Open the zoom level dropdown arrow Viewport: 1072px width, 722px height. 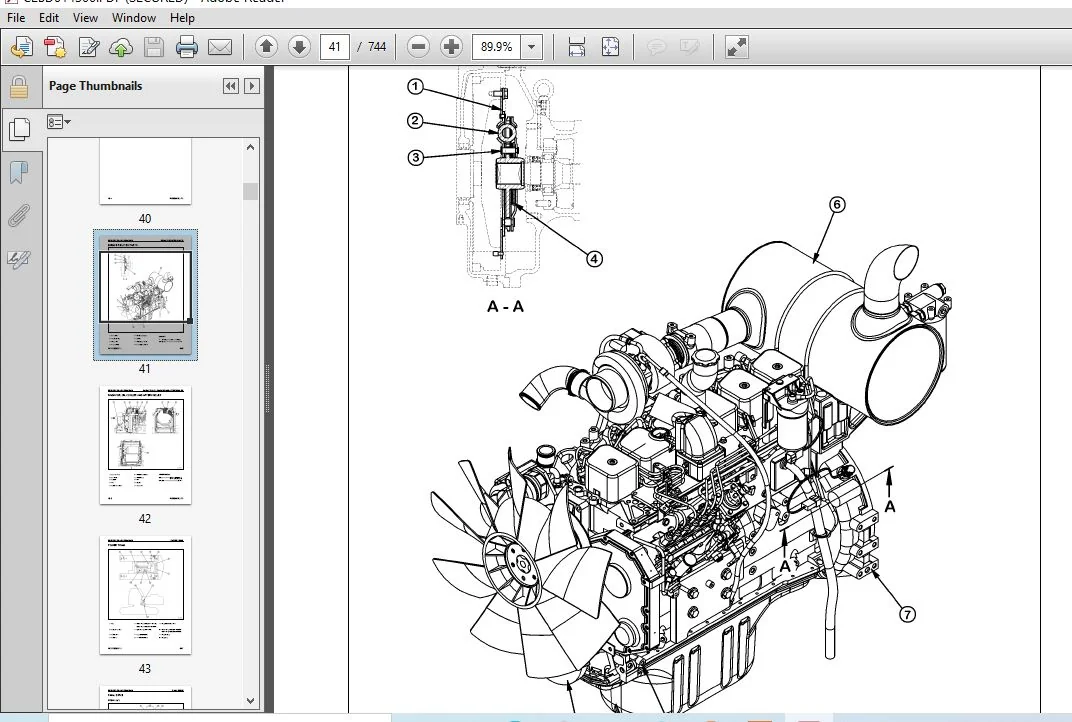pos(532,46)
